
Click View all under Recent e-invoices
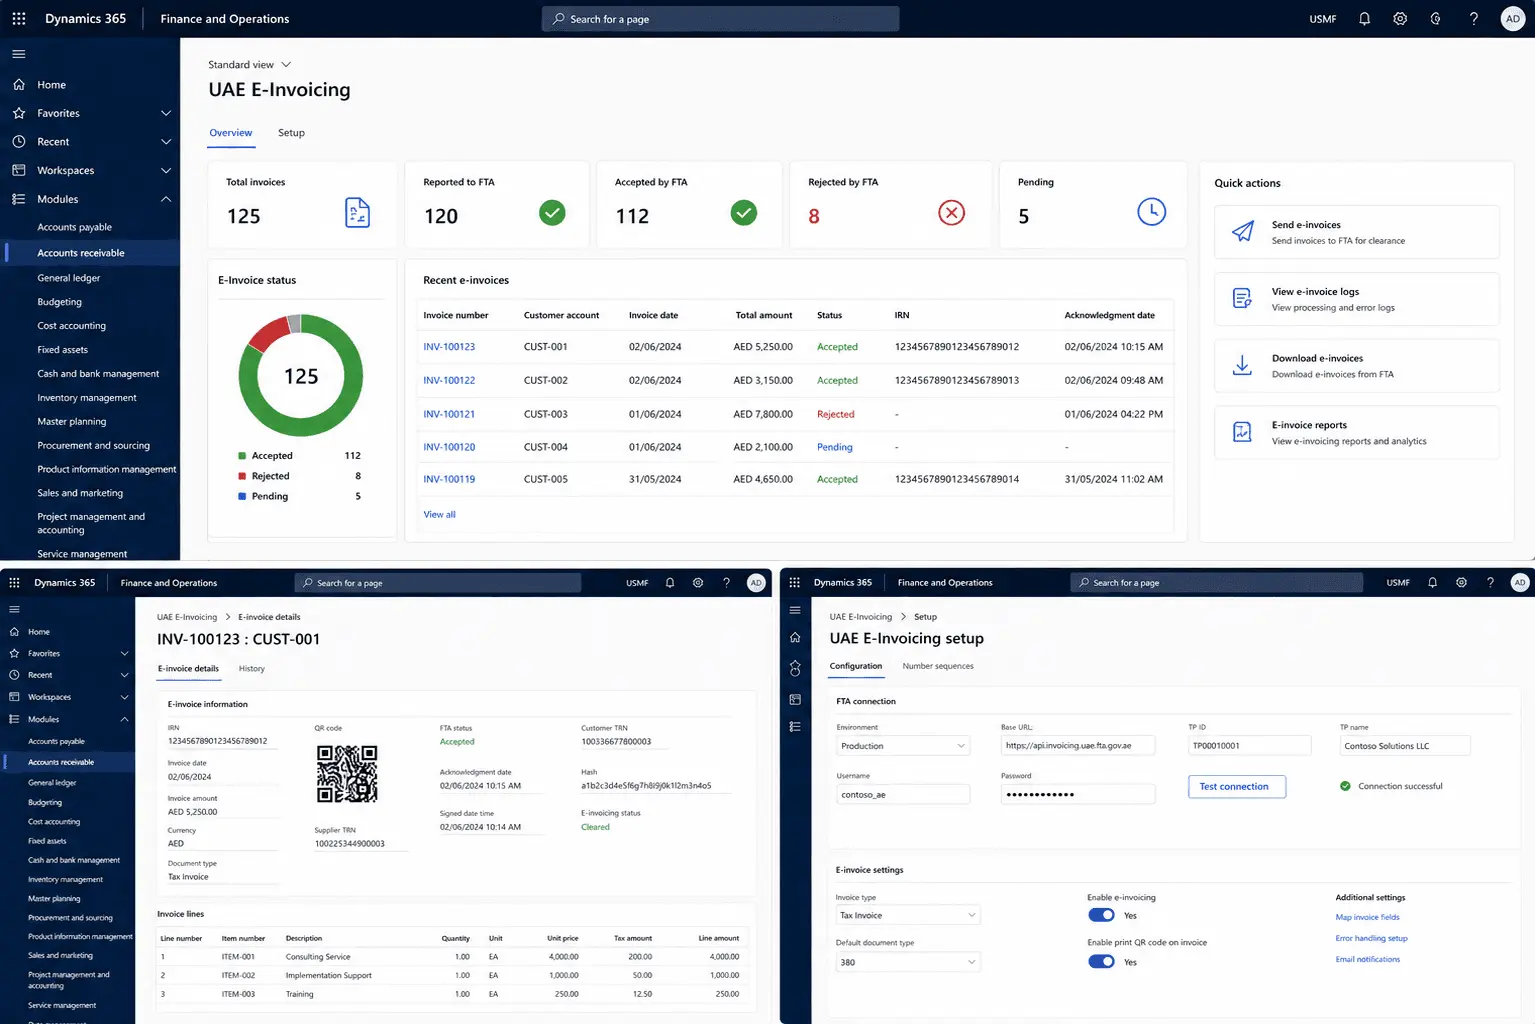click(439, 515)
